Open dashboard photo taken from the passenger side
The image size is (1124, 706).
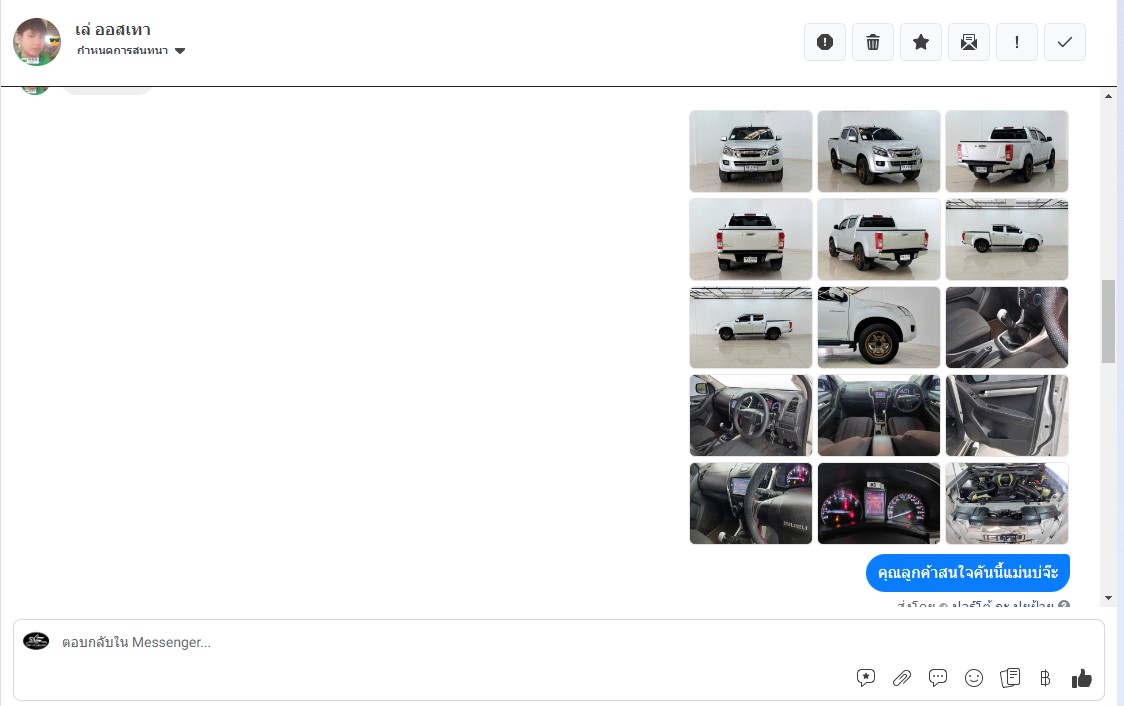tap(751, 416)
